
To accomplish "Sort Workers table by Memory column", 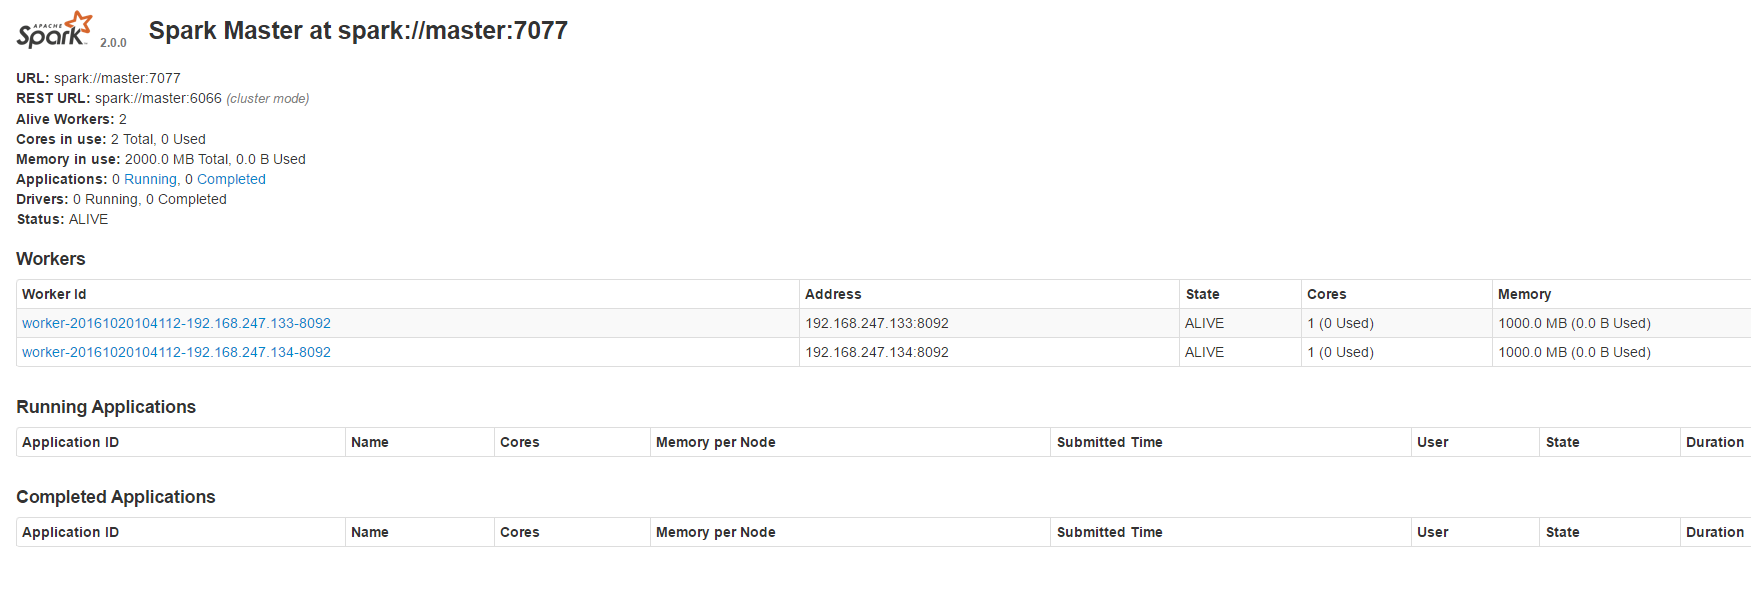I will coord(1524,294).
